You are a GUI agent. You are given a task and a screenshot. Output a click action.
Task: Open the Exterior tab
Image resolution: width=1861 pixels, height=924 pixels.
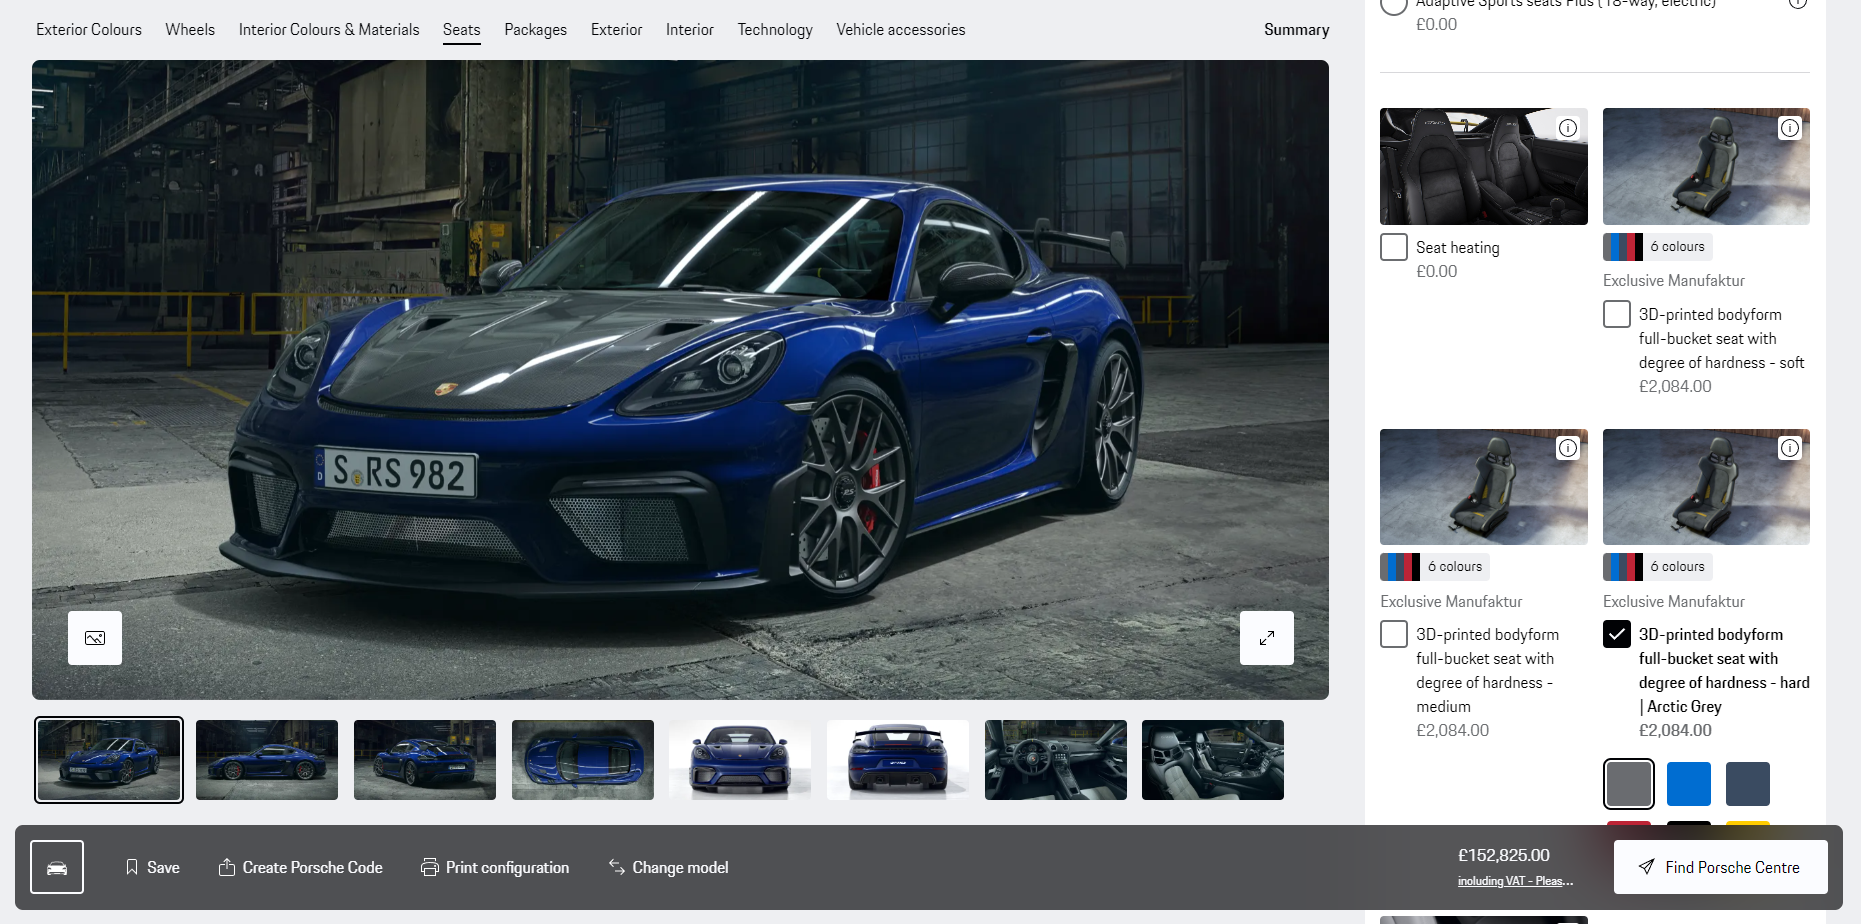pyautogui.click(x=616, y=30)
